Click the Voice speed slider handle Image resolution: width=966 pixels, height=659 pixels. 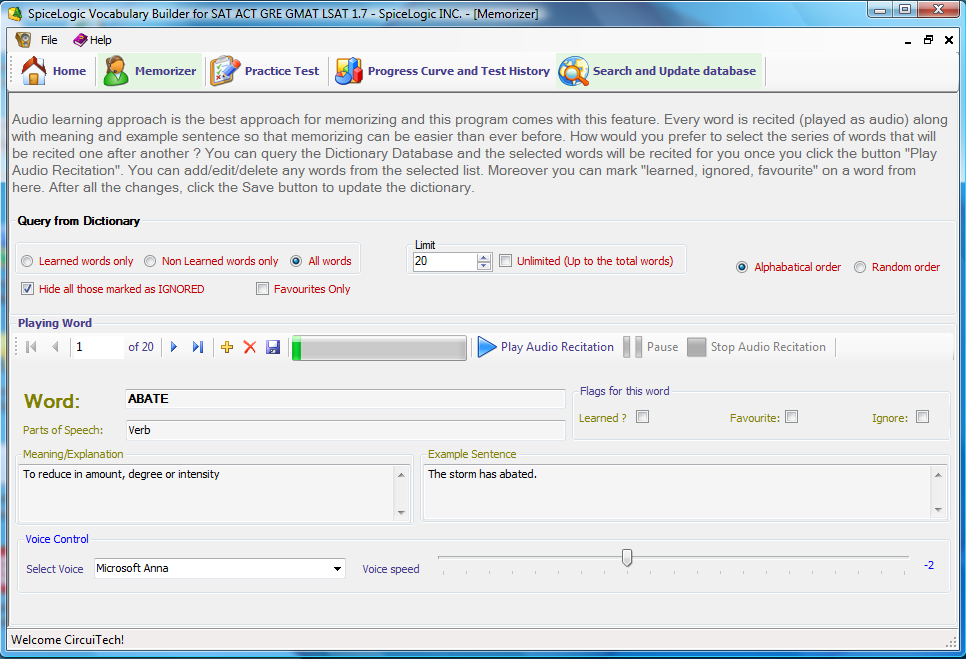point(627,557)
